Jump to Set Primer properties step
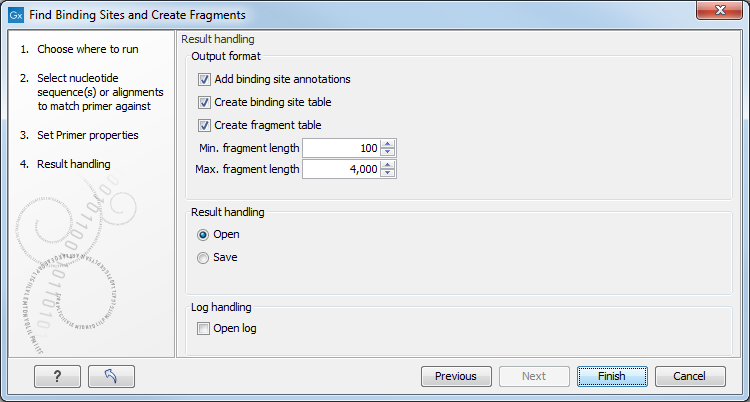The image size is (750, 402). click(88, 135)
